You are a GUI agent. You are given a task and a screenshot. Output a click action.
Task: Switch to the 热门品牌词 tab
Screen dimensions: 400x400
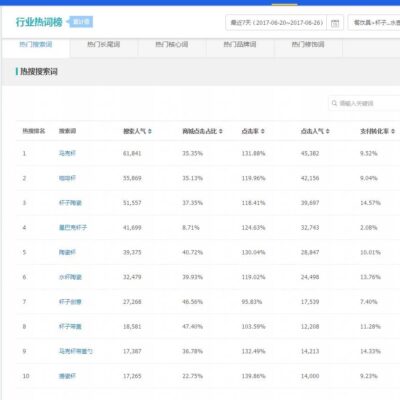[x=240, y=44]
